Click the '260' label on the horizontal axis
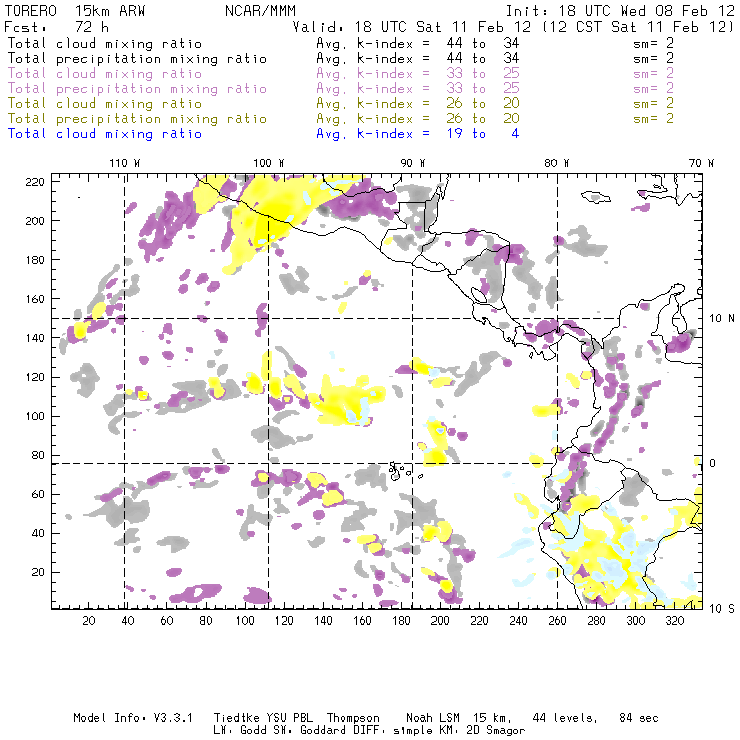This screenshot has height=740, width=740. click(x=557, y=621)
